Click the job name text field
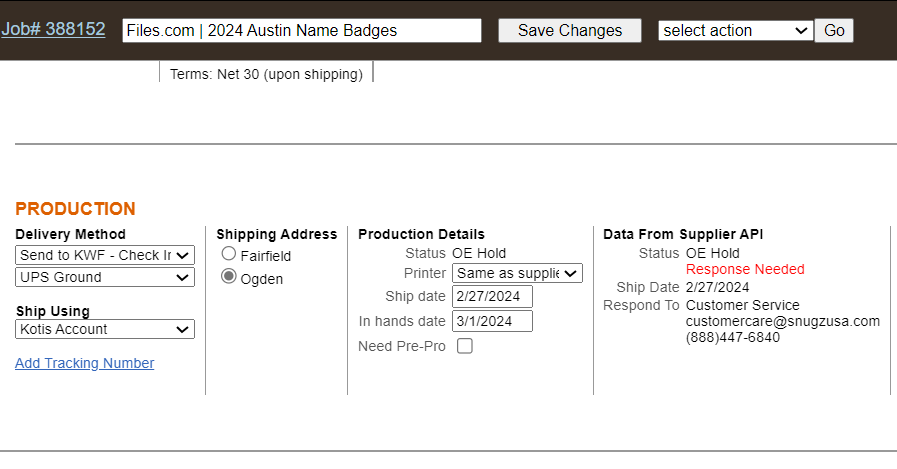The image size is (897, 469). 301,30
